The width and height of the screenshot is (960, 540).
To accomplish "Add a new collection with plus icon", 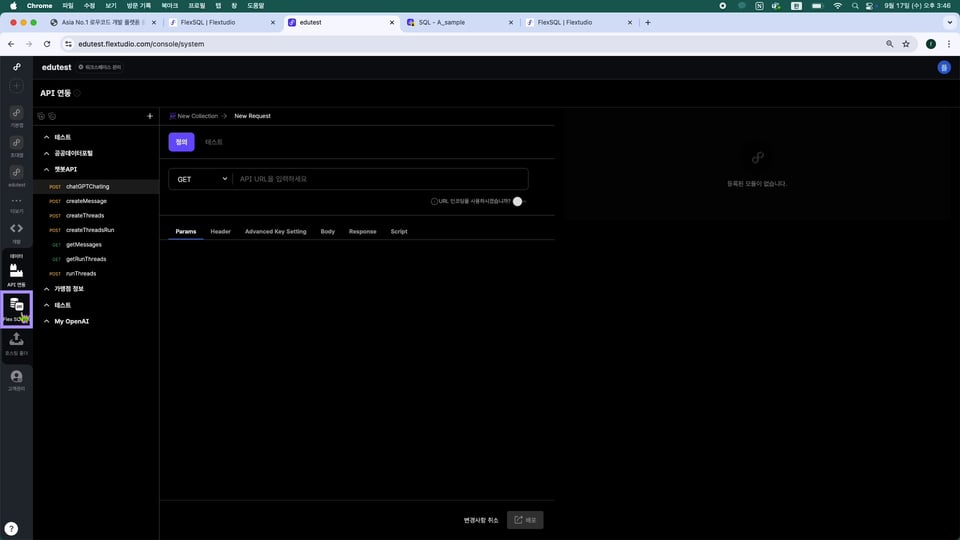I will pyautogui.click(x=149, y=116).
